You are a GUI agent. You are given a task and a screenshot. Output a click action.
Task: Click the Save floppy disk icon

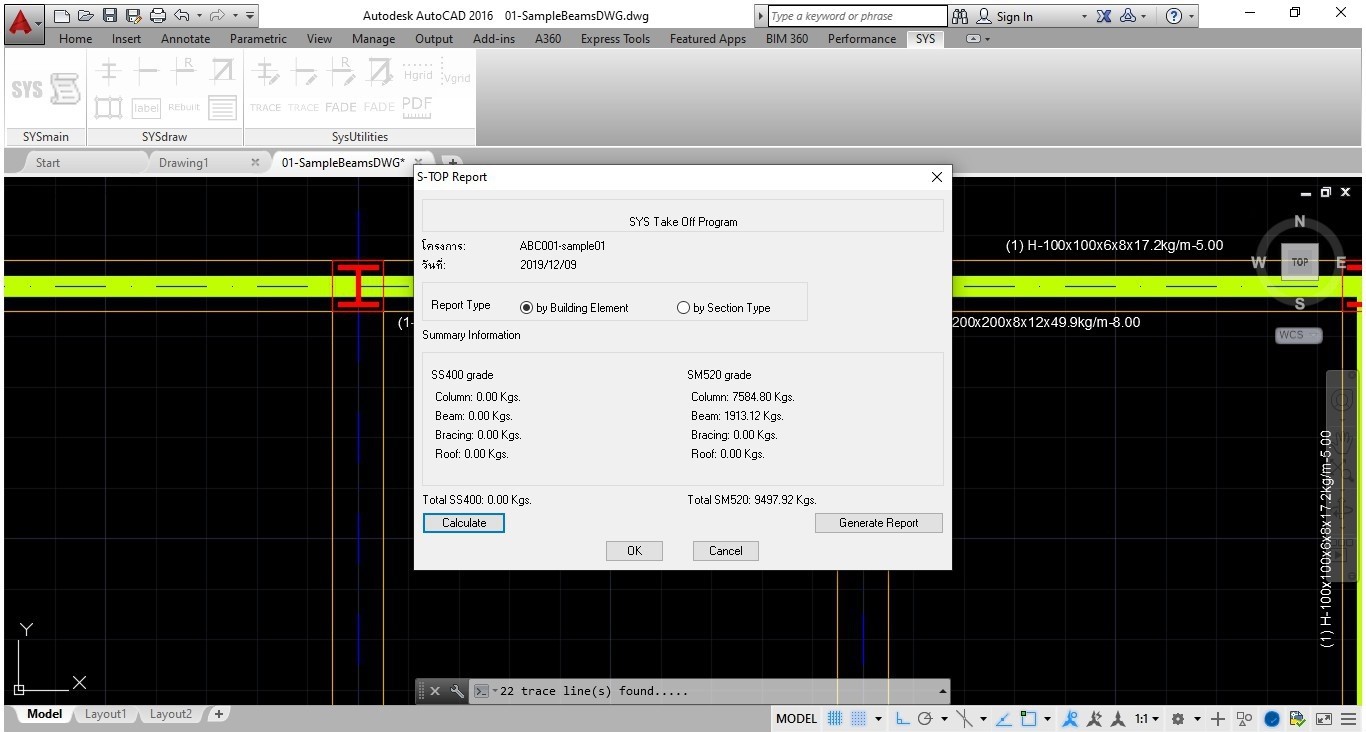(x=110, y=16)
